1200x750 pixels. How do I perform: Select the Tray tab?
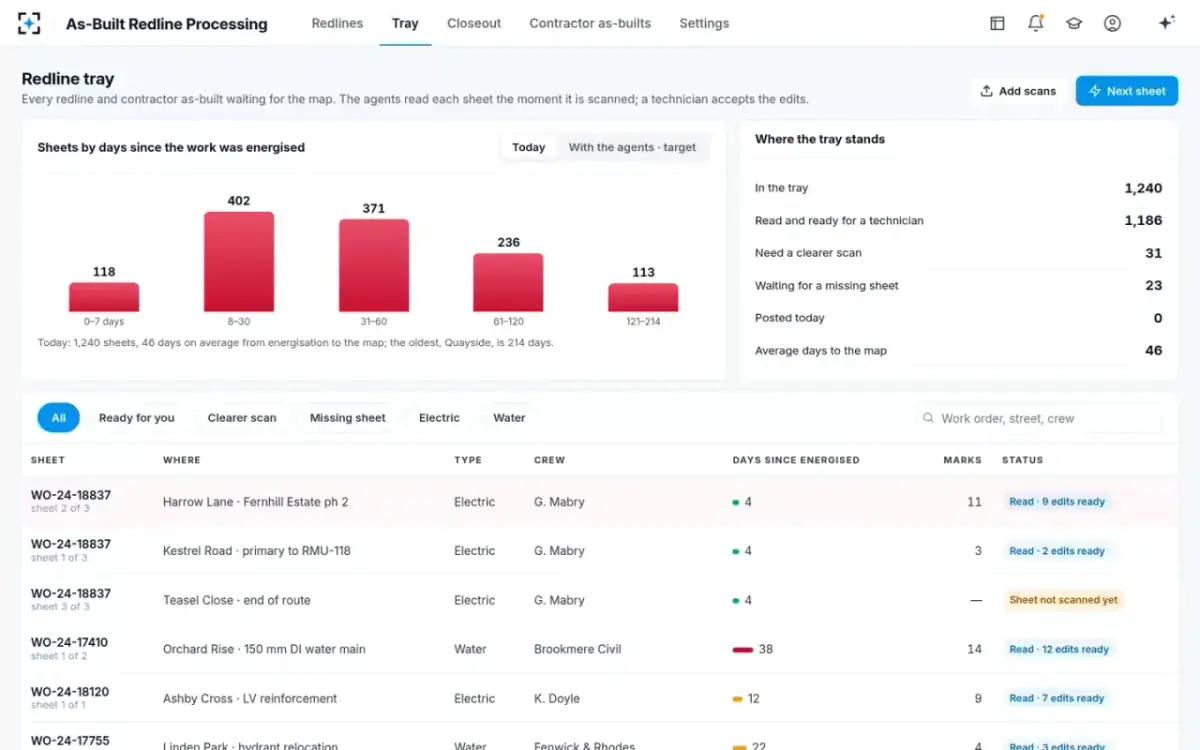click(x=405, y=23)
